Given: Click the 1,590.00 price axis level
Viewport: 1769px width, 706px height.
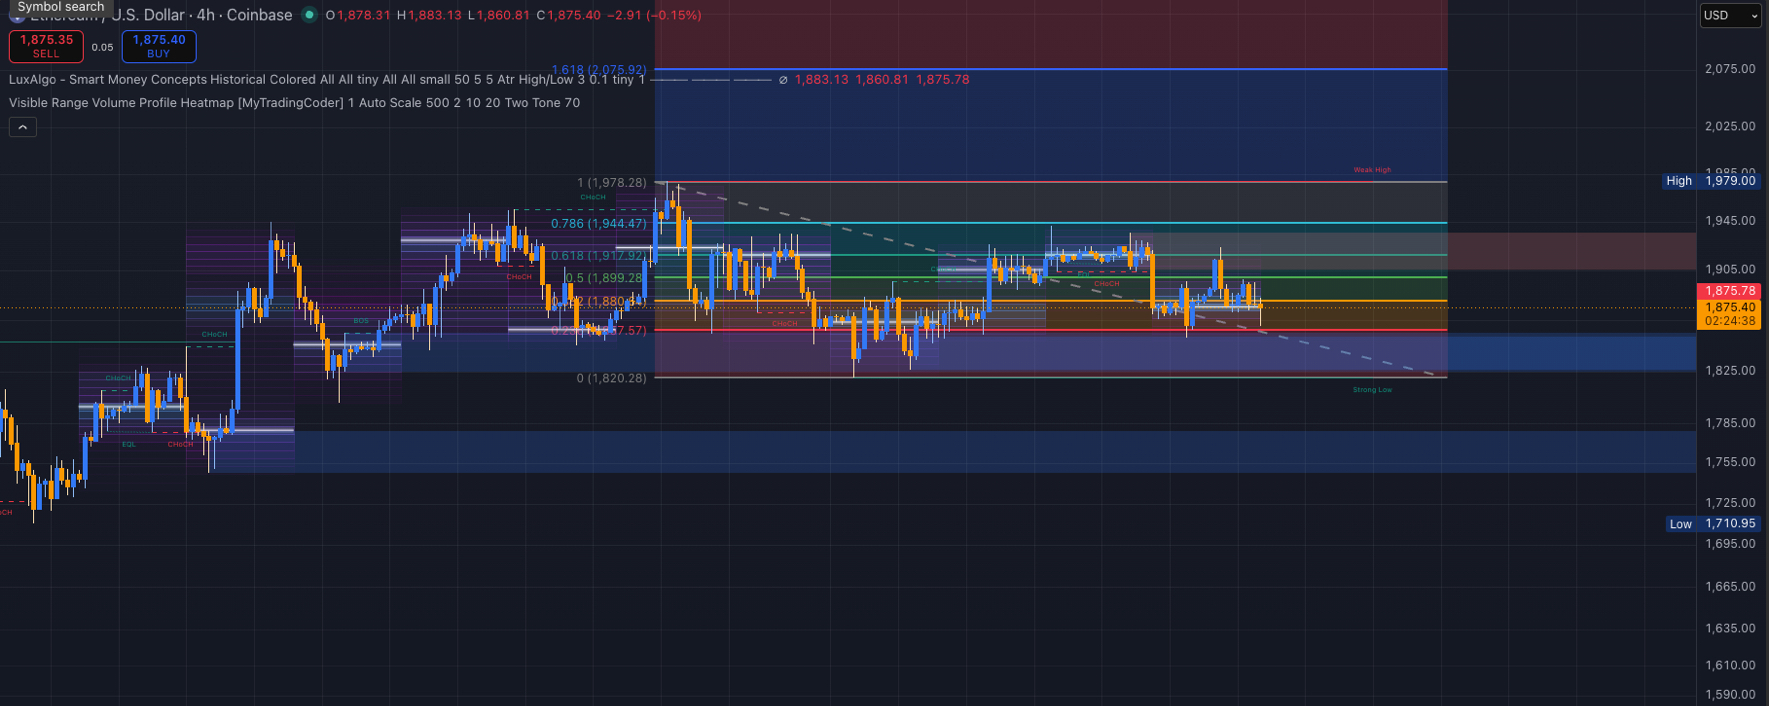Looking at the screenshot, I should pyautogui.click(x=1730, y=695).
